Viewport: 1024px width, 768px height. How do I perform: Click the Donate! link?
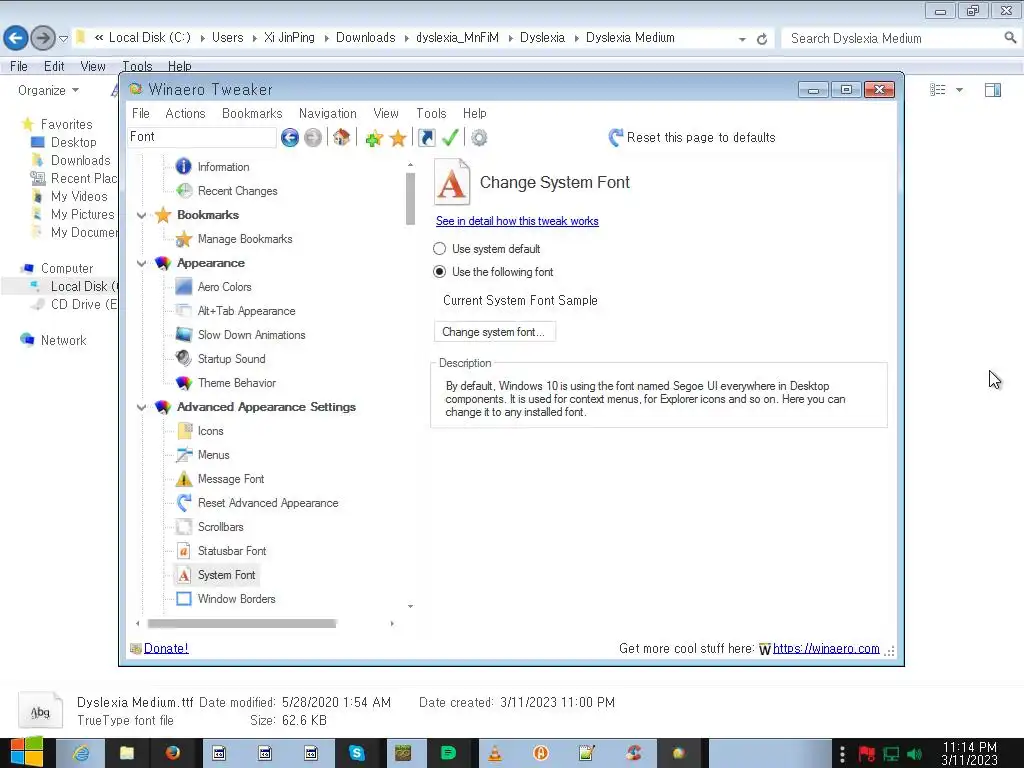pos(166,648)
